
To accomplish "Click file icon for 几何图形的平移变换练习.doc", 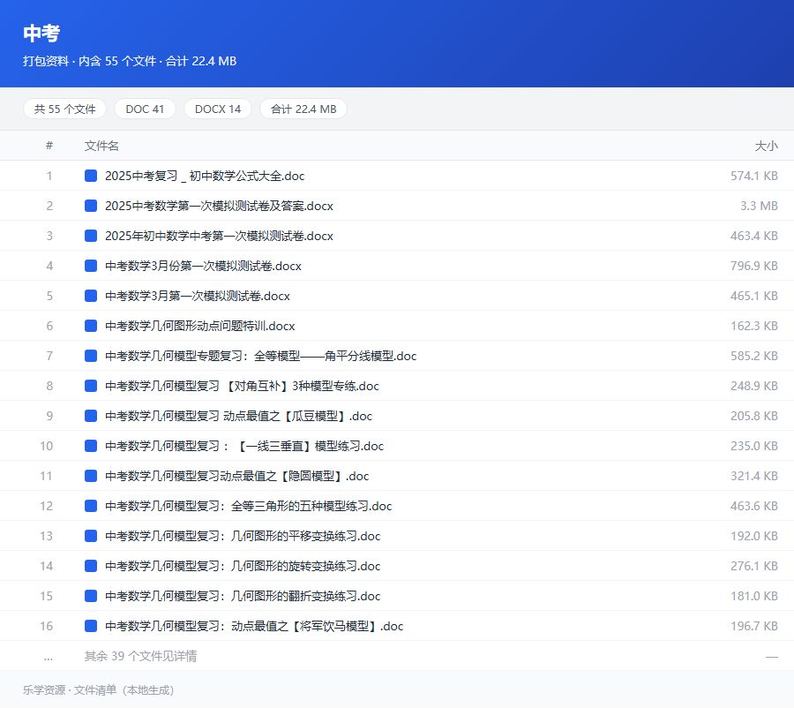I will [x=91, y=536].
